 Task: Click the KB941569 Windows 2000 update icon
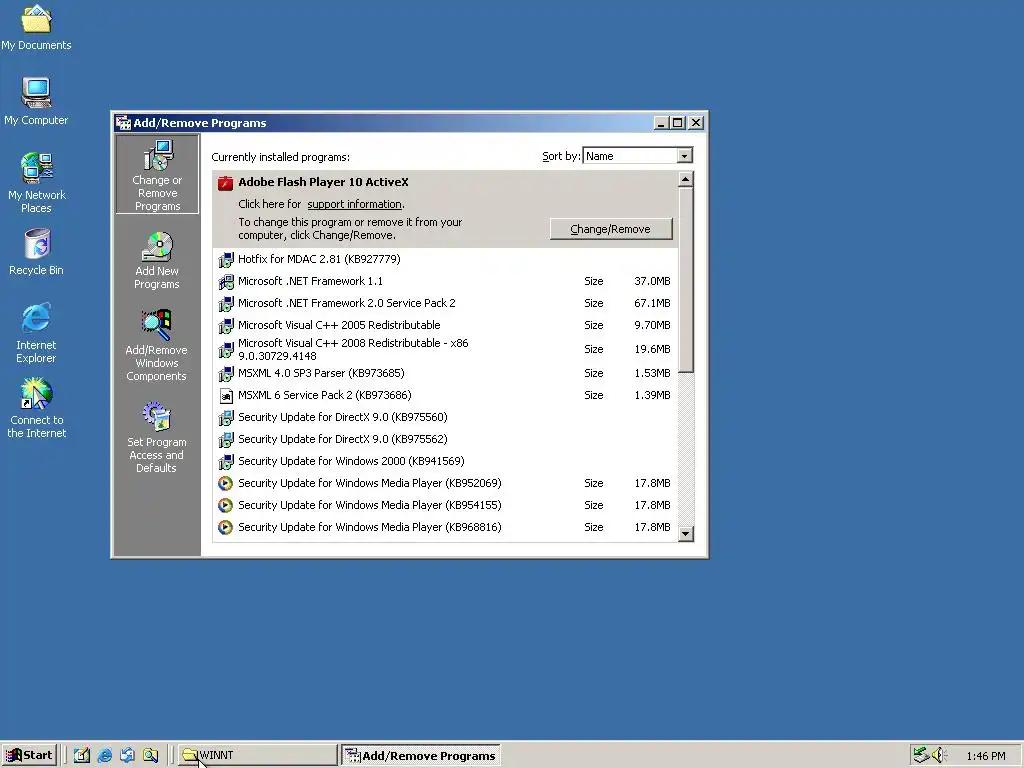click(x=225, y=462)
